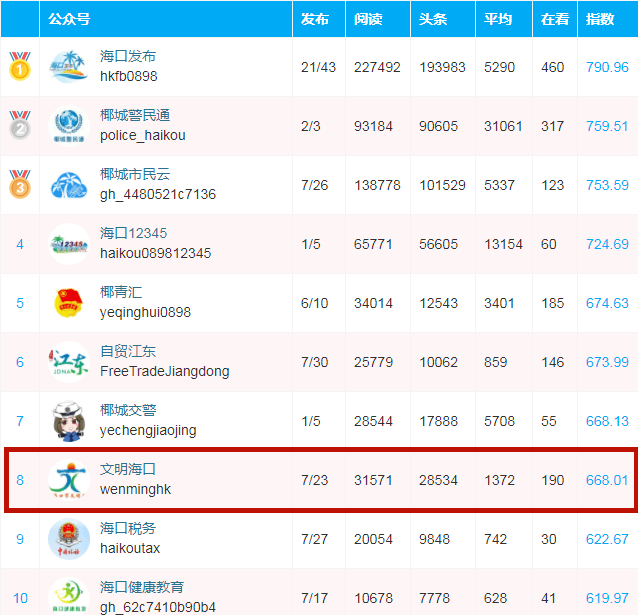Click index value 753.59
This screenshot has height=615, width=638.
coord(607,185)
